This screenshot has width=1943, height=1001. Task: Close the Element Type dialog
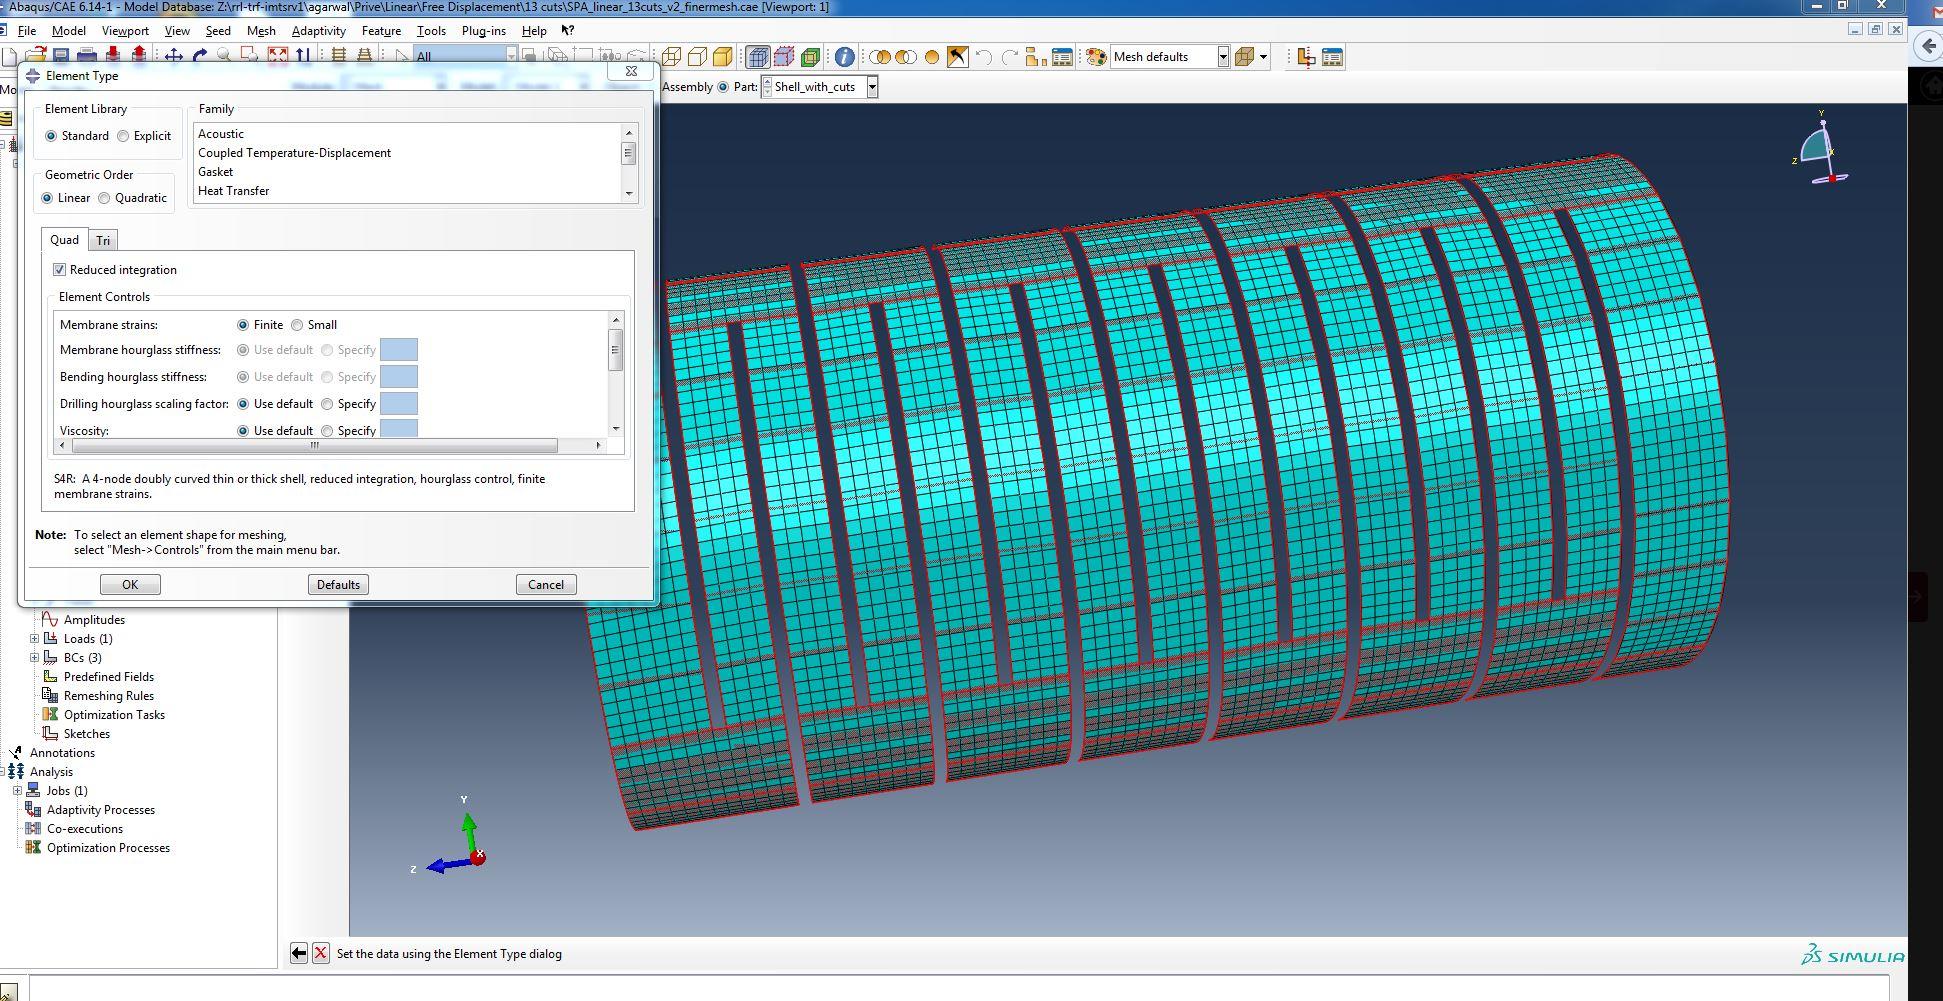click(x=631, y=72)
